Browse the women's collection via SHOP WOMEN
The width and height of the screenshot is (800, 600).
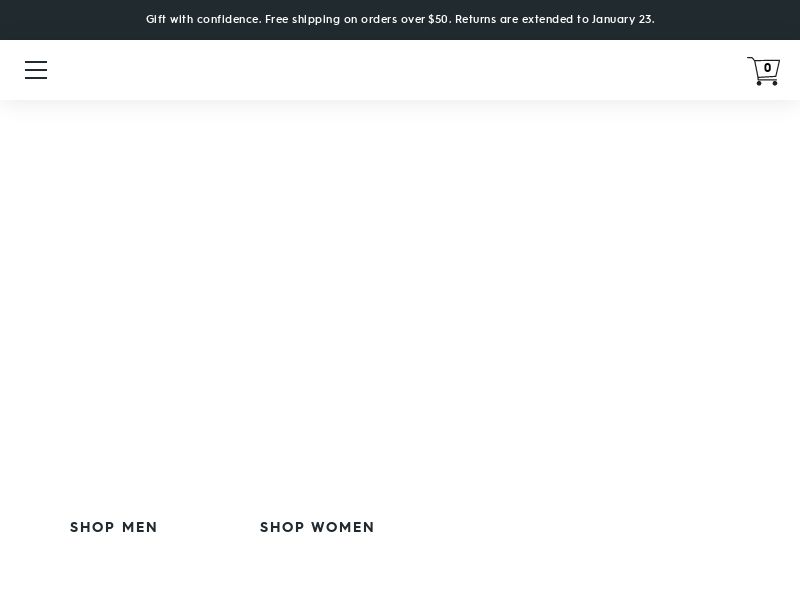point(317,527)
